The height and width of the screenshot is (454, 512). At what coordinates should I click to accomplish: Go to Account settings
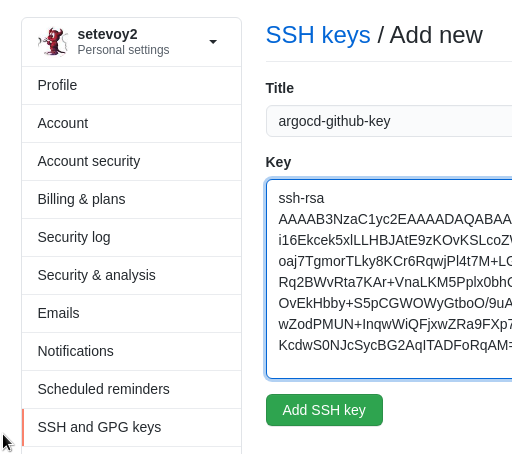(132, 123)
